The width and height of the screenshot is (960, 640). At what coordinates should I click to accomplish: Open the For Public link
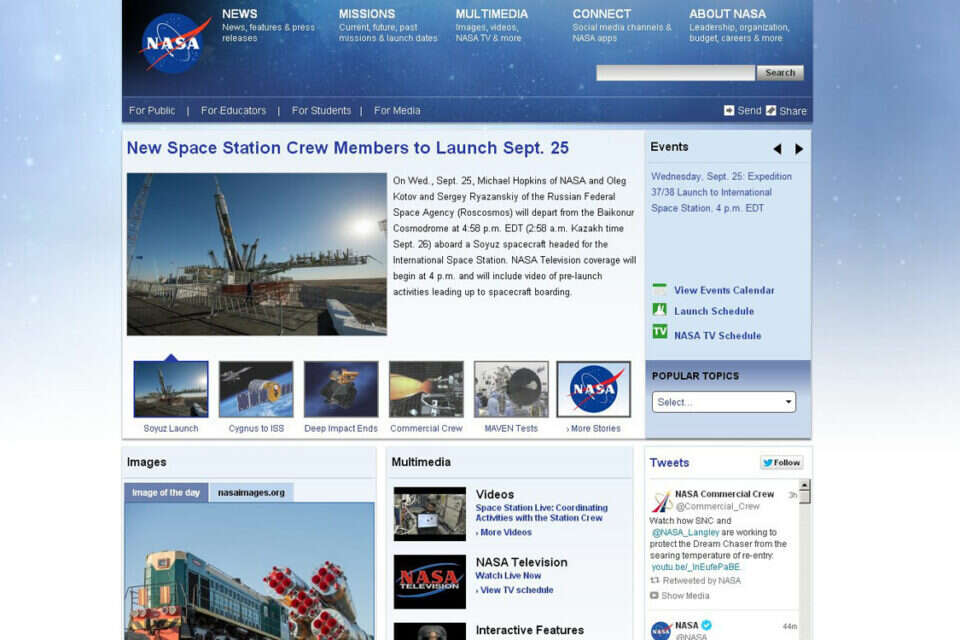[x=152, y=110]
